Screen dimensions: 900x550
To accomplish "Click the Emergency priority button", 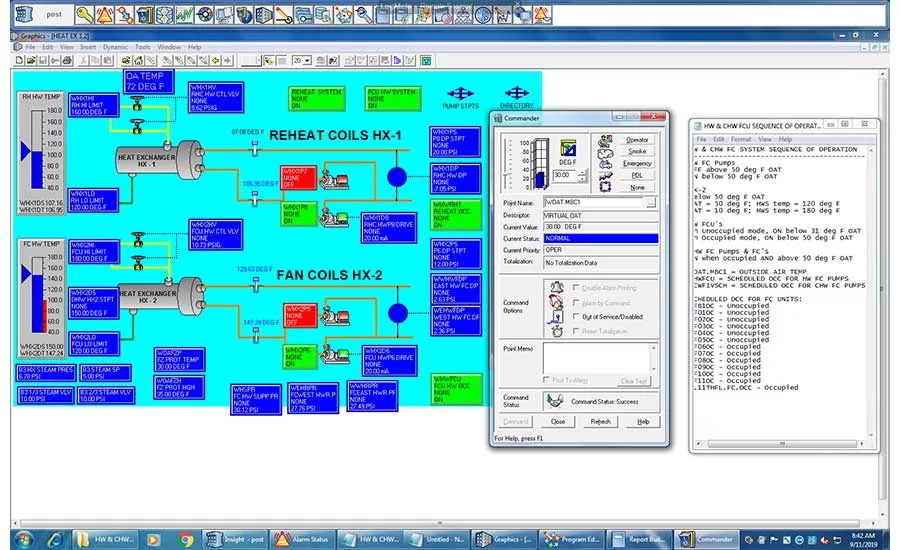I will click(x=637, y=164).
